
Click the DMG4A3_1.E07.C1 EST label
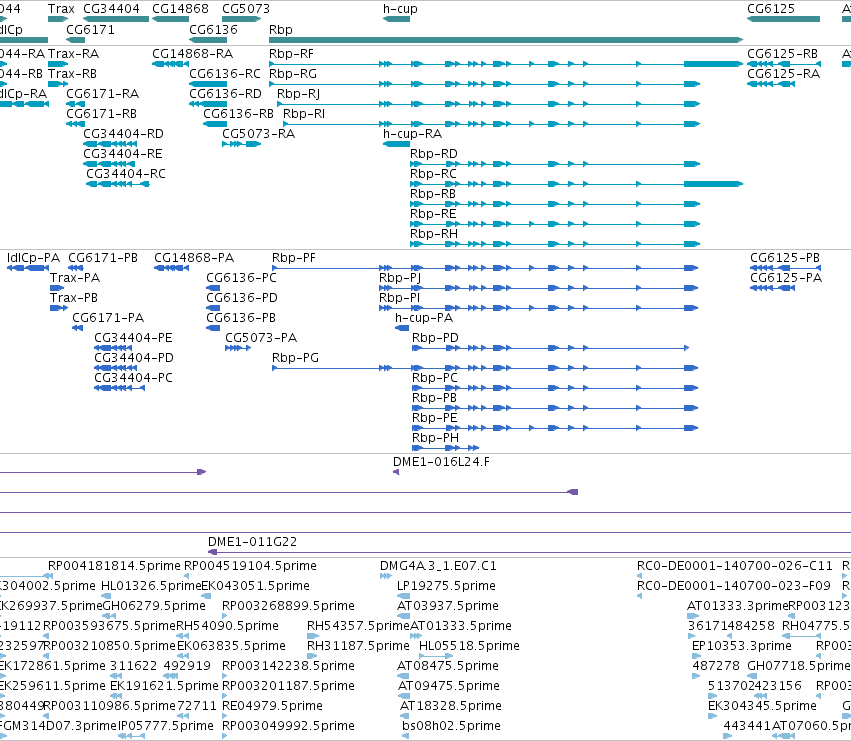438,566
